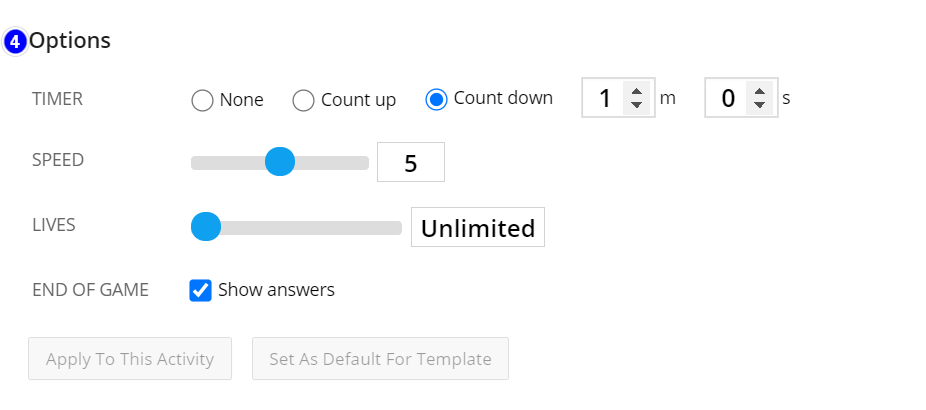Increase minutes with the up arrow
This screenshot has width=926, height=410.
636,92
